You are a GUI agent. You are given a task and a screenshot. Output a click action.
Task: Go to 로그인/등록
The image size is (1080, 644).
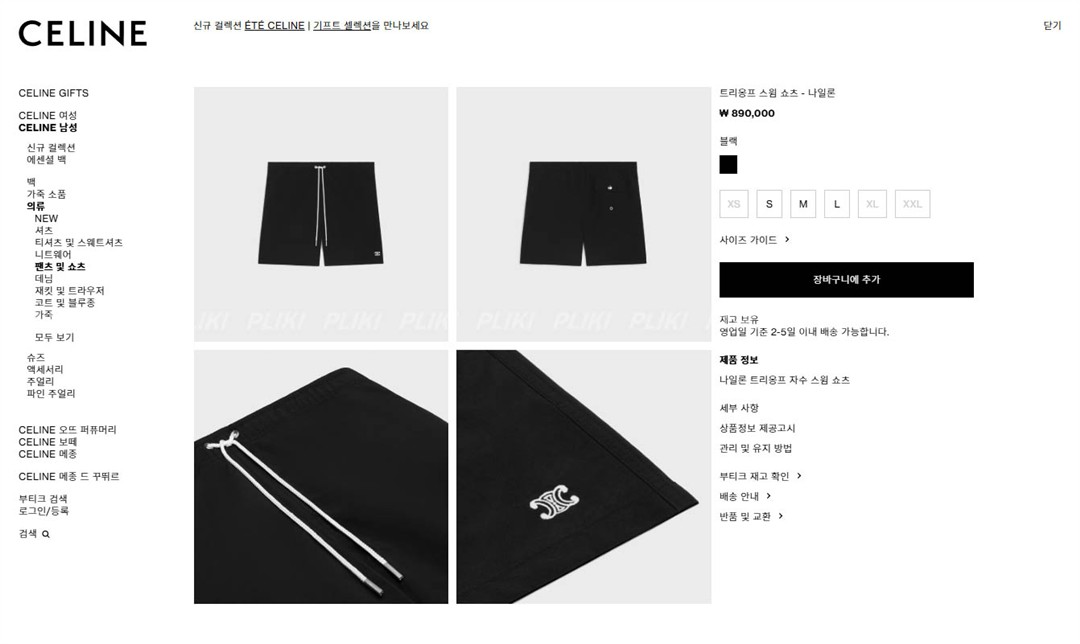pyautogui.click(x=43, y=511)
